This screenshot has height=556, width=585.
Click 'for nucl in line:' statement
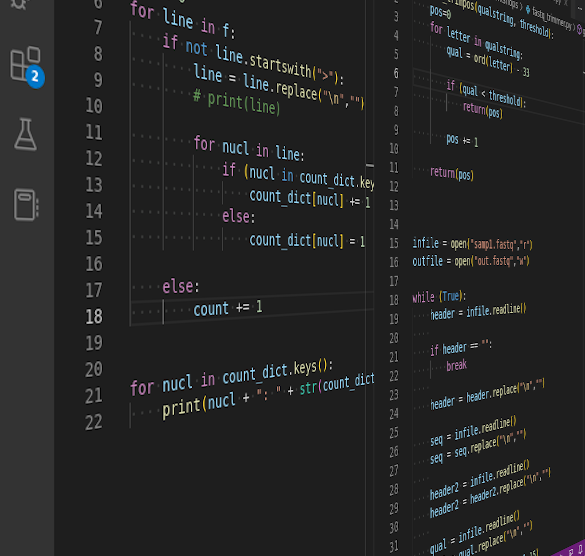point(249,149)
